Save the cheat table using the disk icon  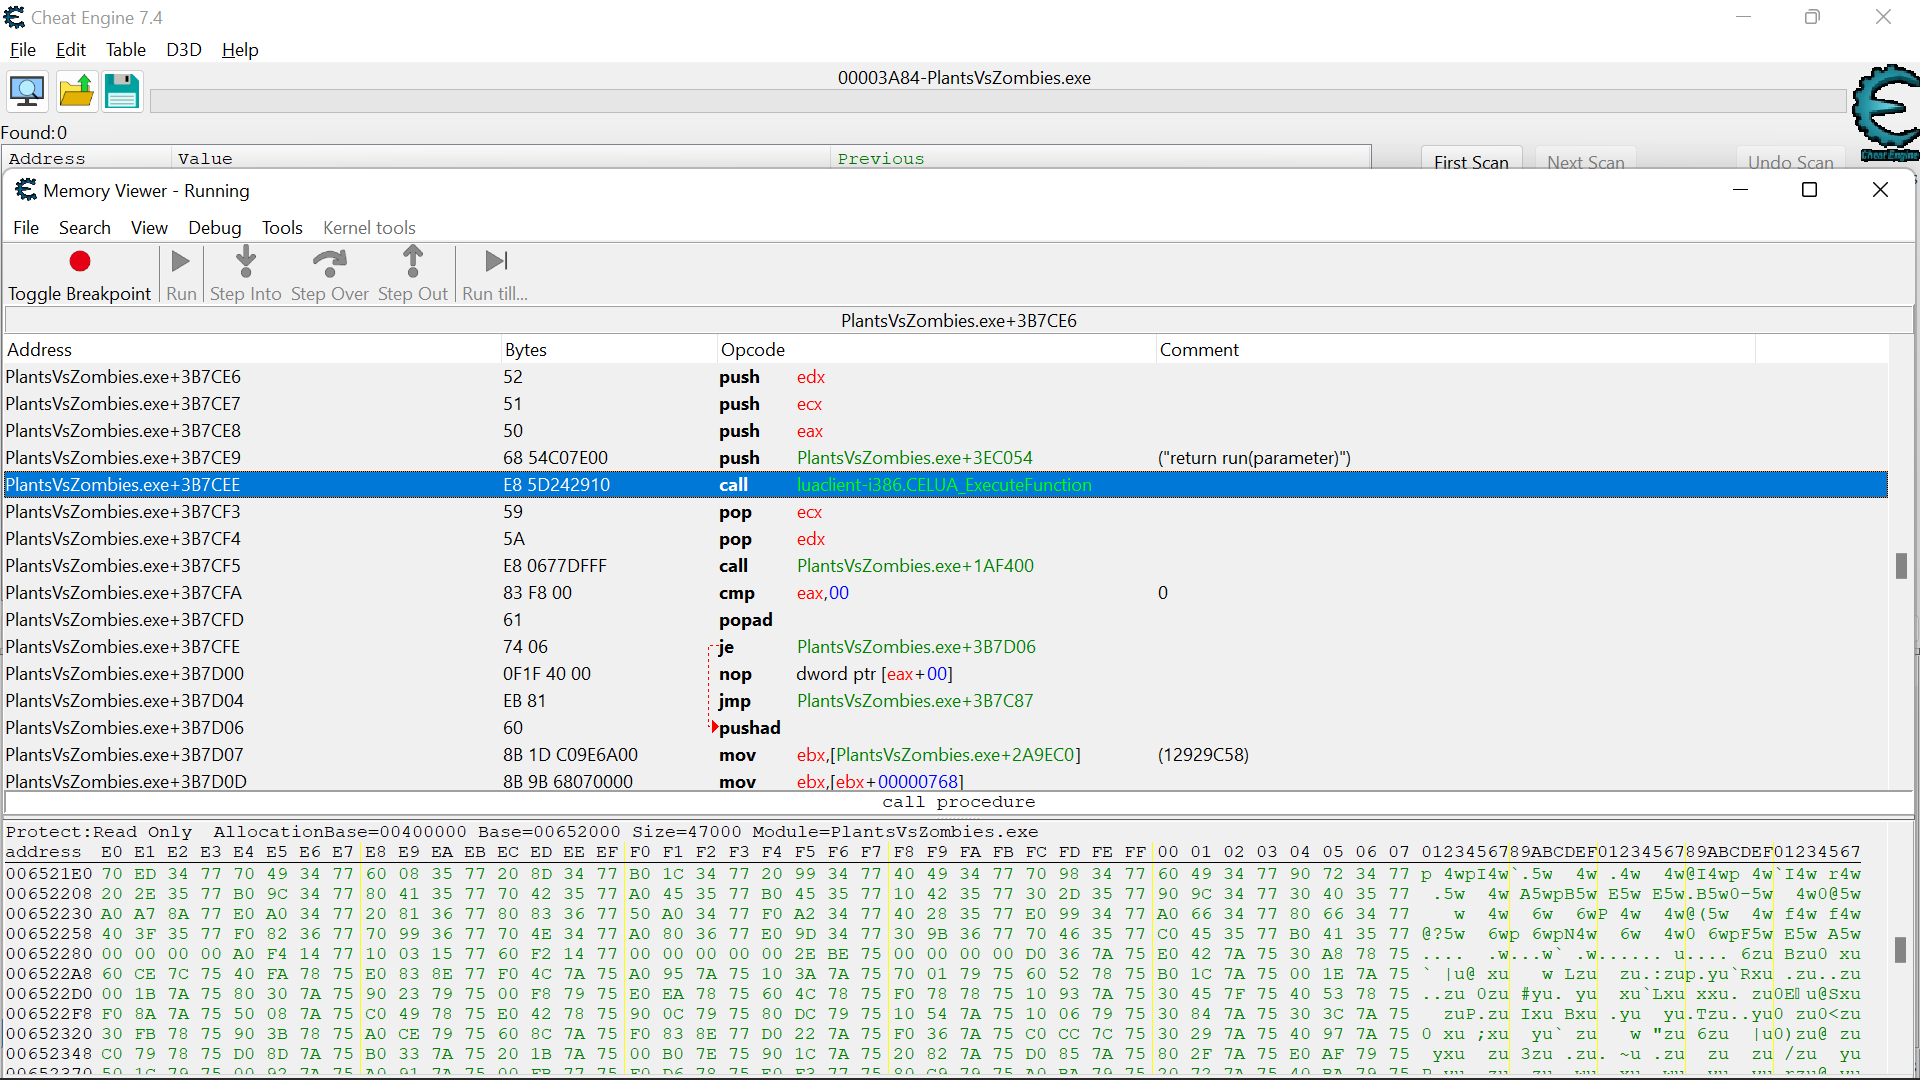click(121, 90)
